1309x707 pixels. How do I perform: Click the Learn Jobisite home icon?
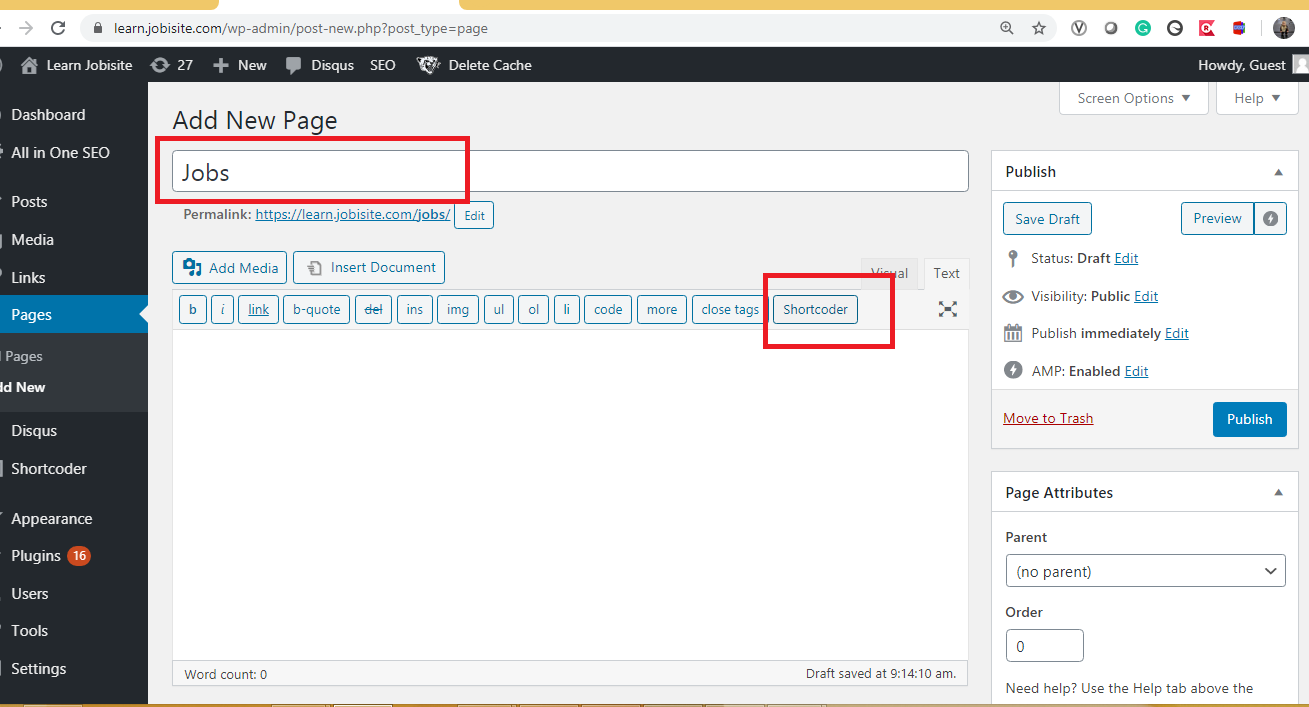tap(29, 65)
